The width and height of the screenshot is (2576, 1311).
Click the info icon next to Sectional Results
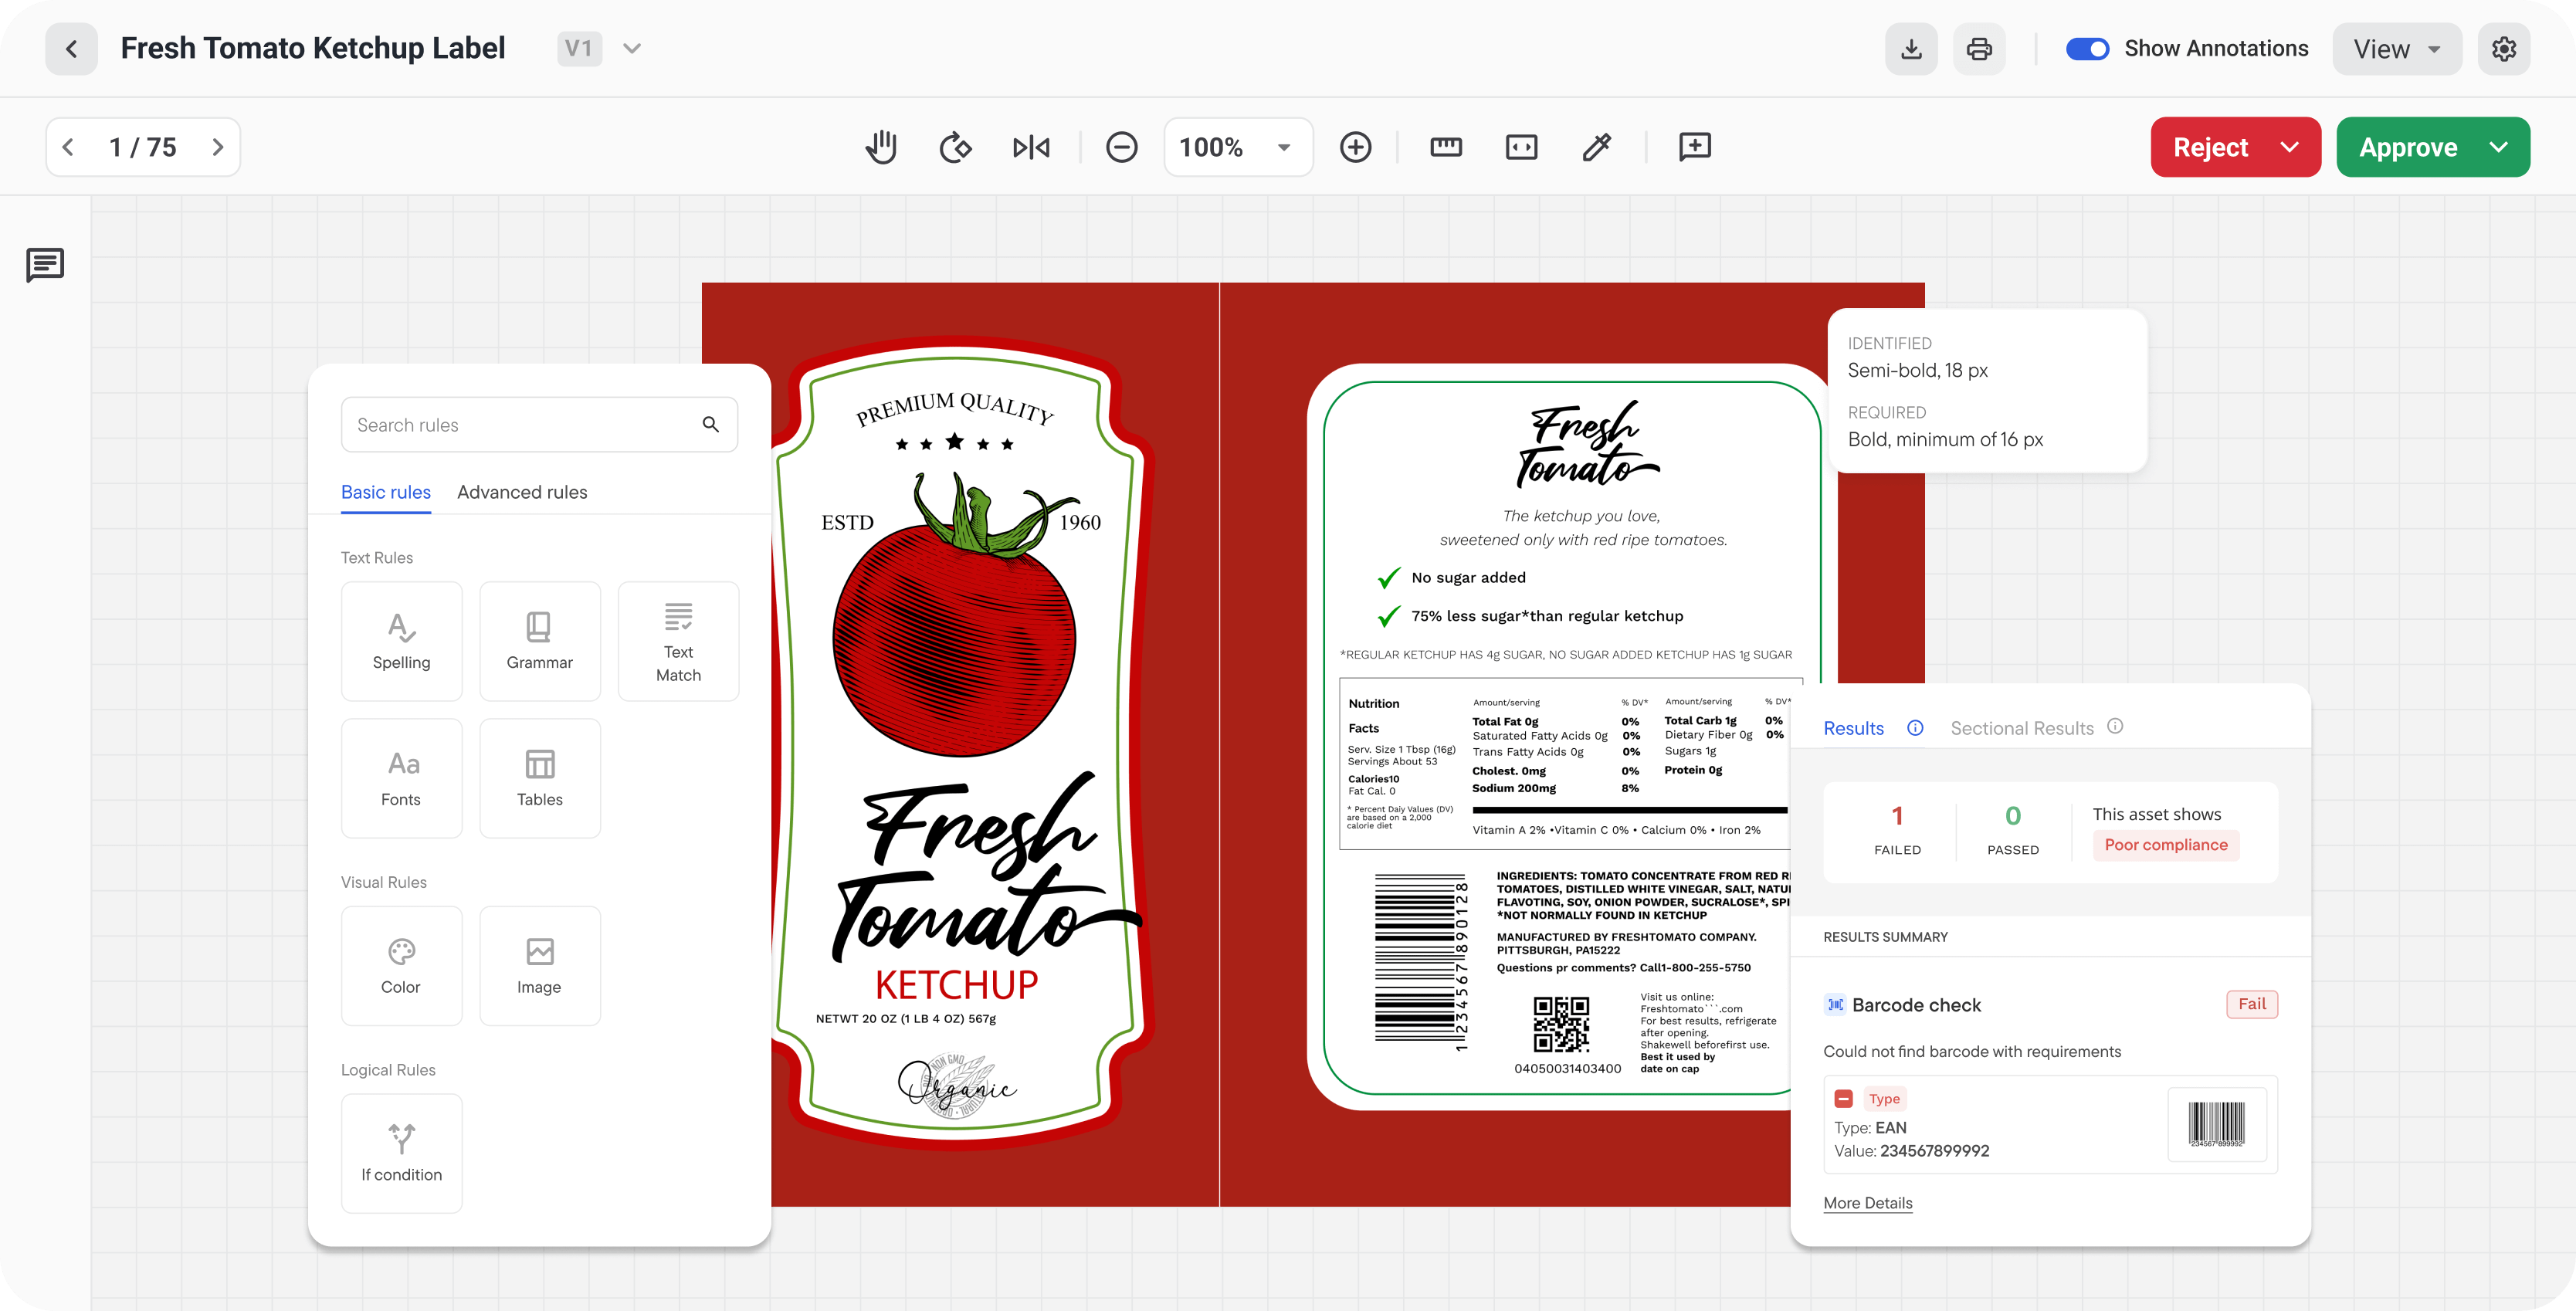(2115, 726)
